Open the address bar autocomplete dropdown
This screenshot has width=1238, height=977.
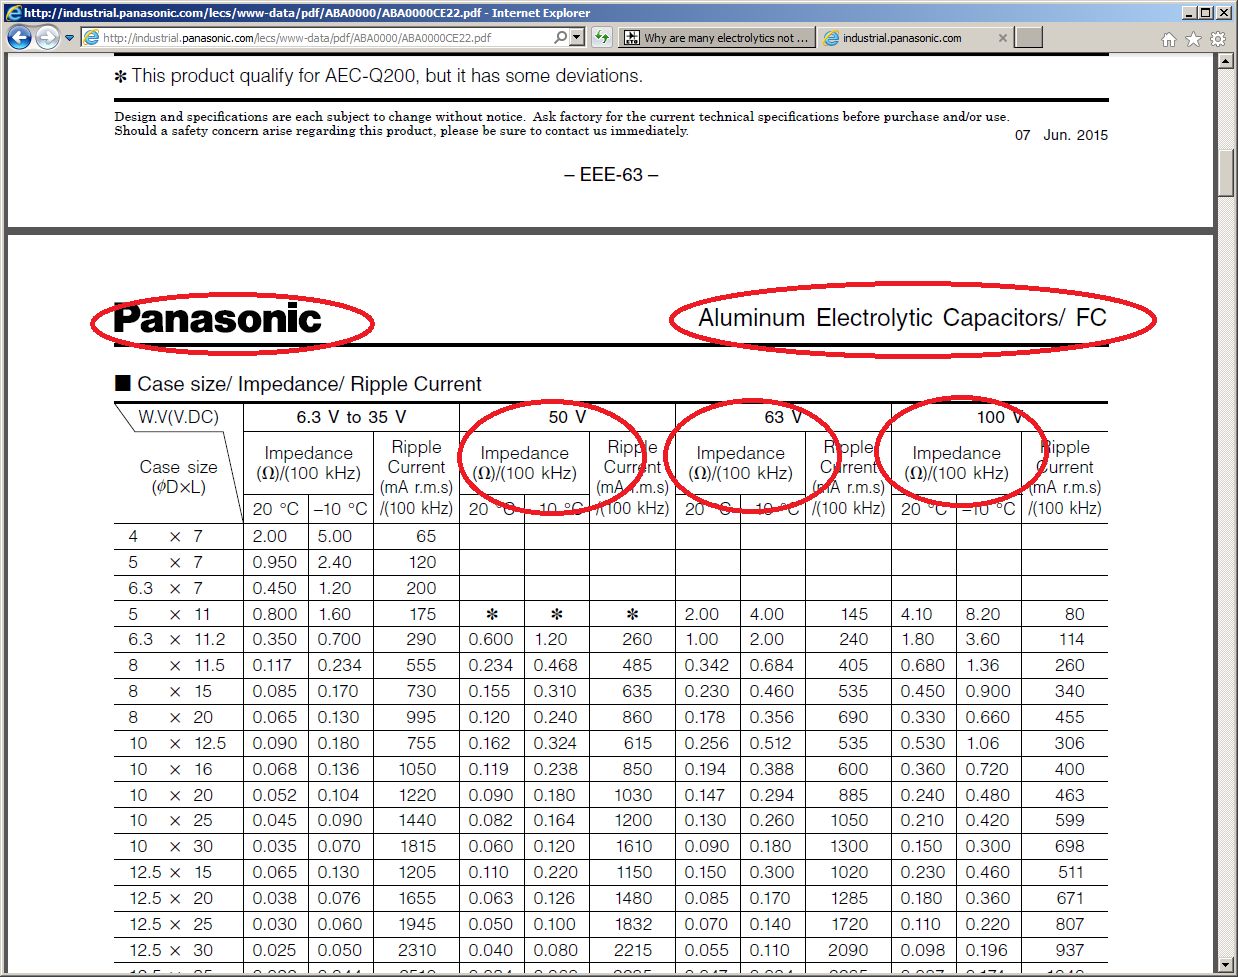[577, 38]
